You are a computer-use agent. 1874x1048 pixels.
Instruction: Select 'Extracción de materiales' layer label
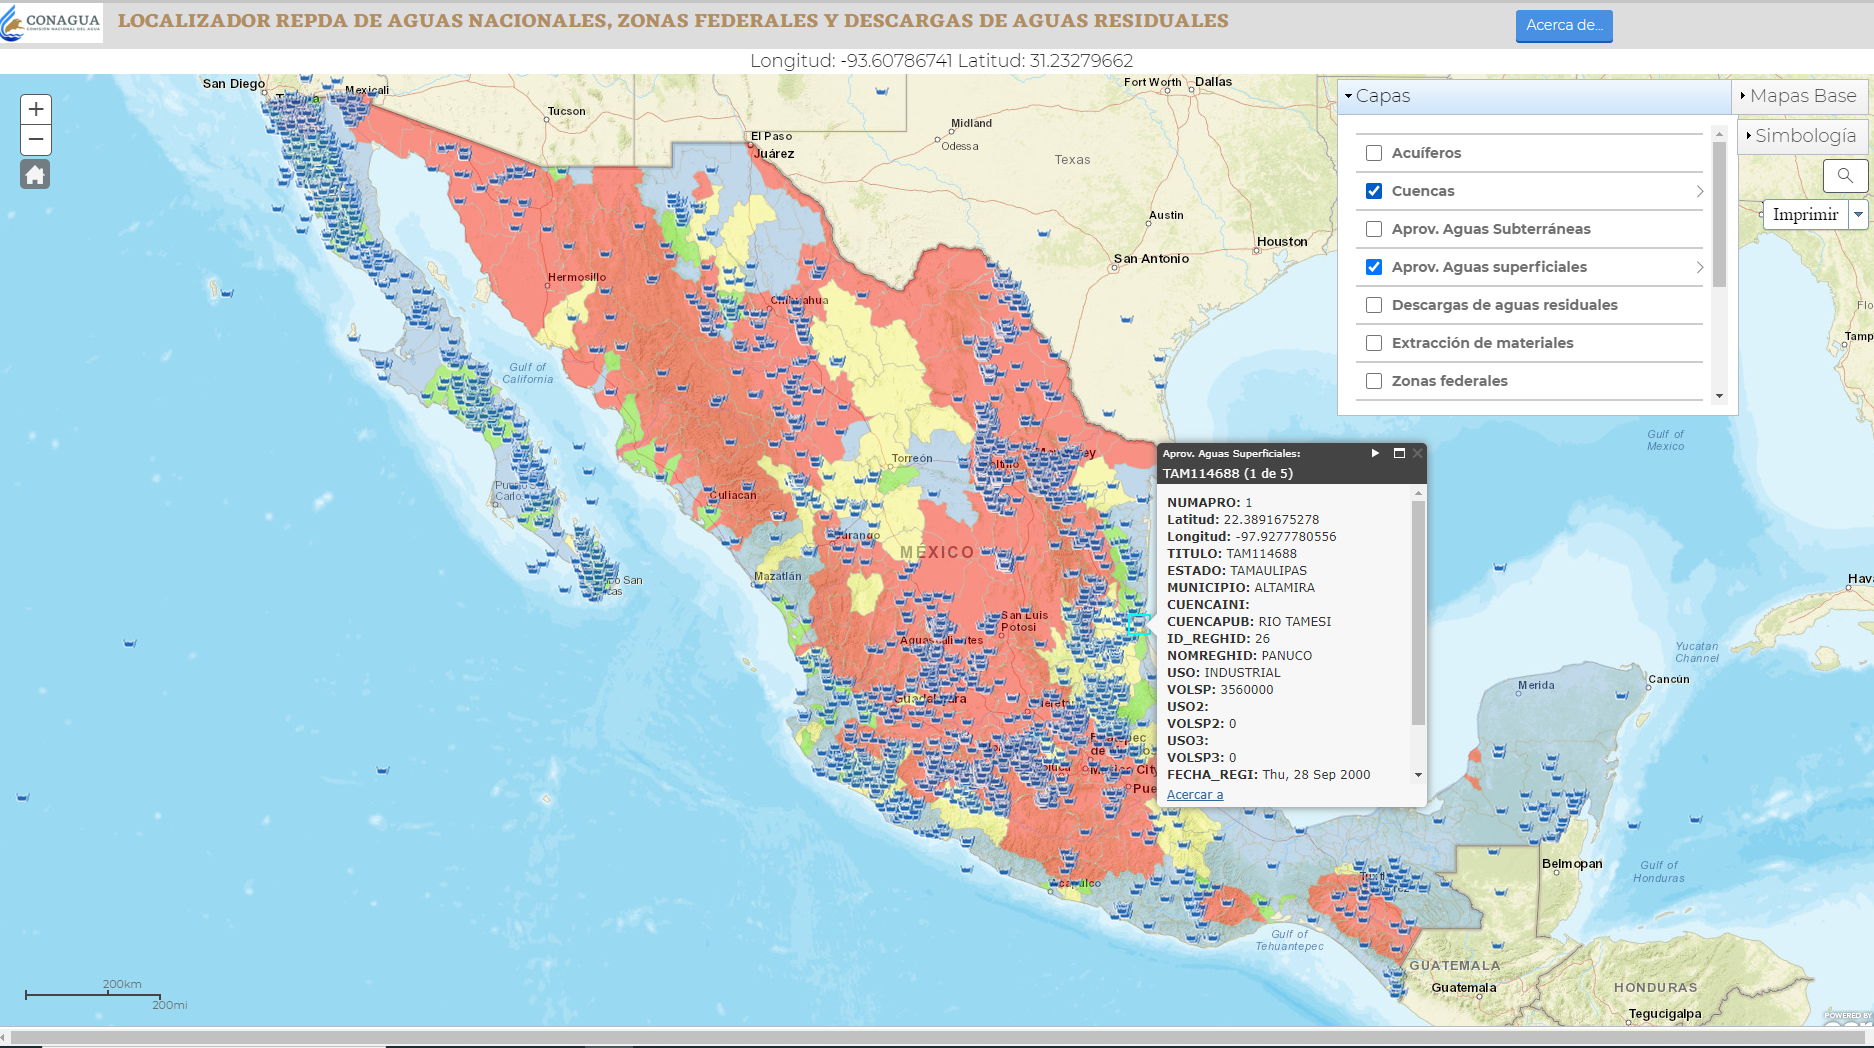tap(1482, 343)
